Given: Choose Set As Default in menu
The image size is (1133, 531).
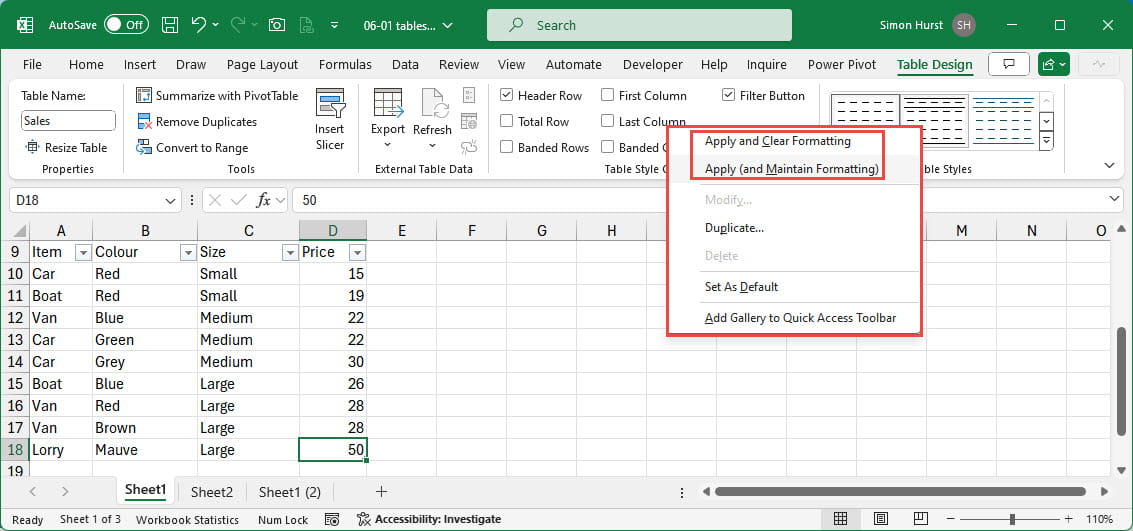Looking at the screenshot, I should tap(741, 287).
